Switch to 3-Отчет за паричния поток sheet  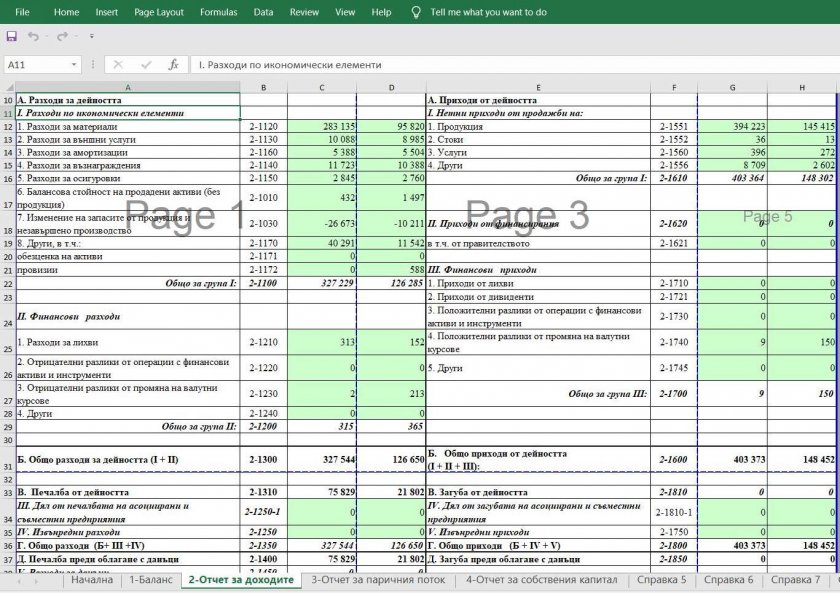point(377,580)
